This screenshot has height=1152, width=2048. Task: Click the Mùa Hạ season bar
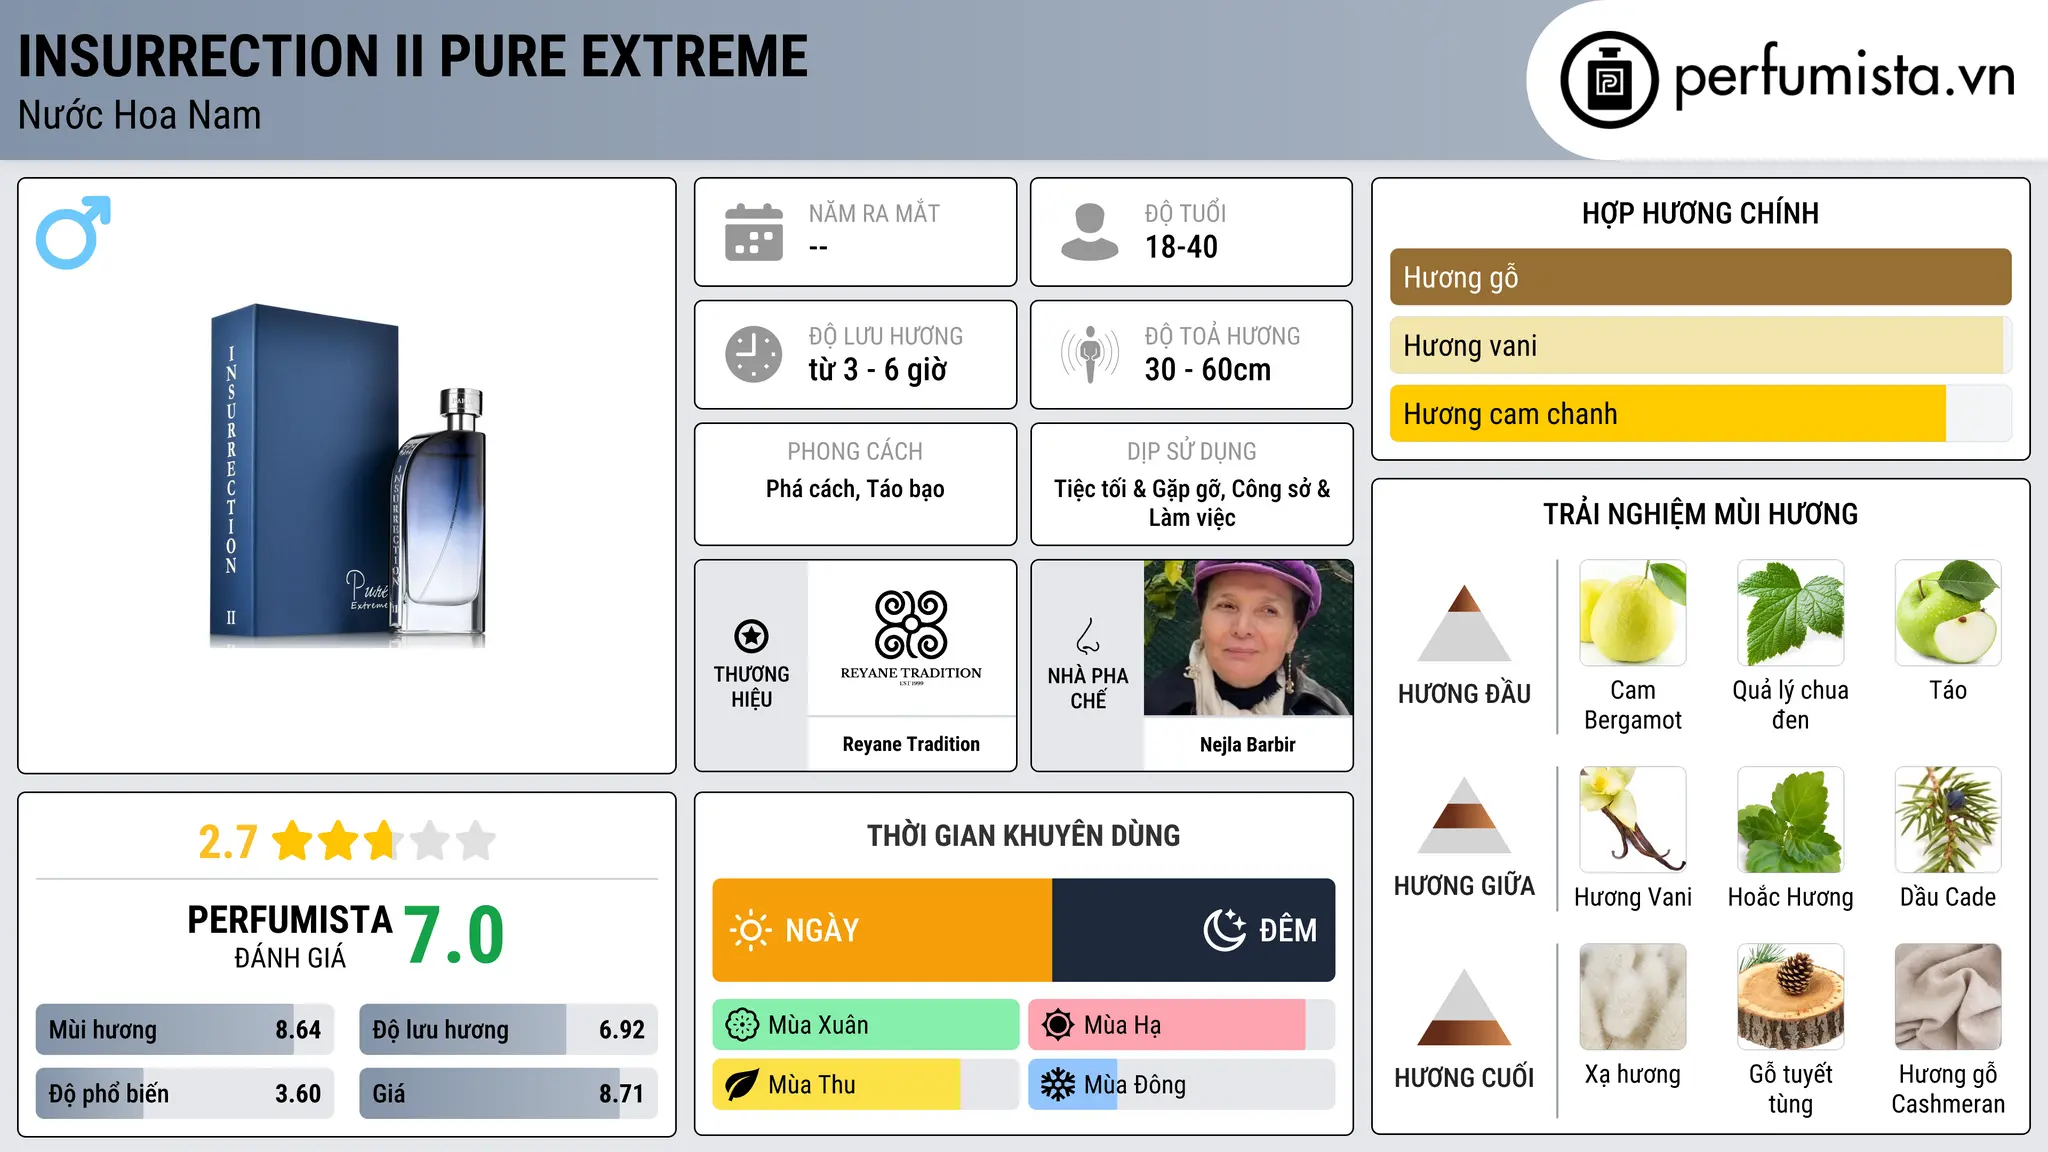[1182, 1025]
